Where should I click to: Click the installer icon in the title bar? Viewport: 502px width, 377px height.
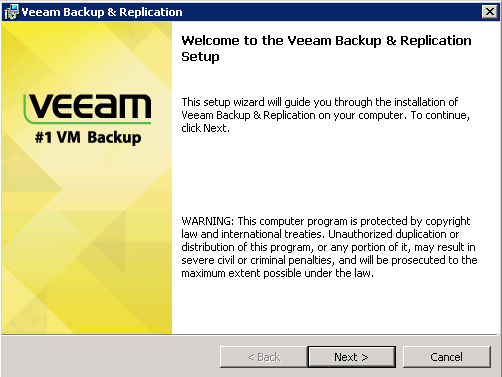(11, 12)
